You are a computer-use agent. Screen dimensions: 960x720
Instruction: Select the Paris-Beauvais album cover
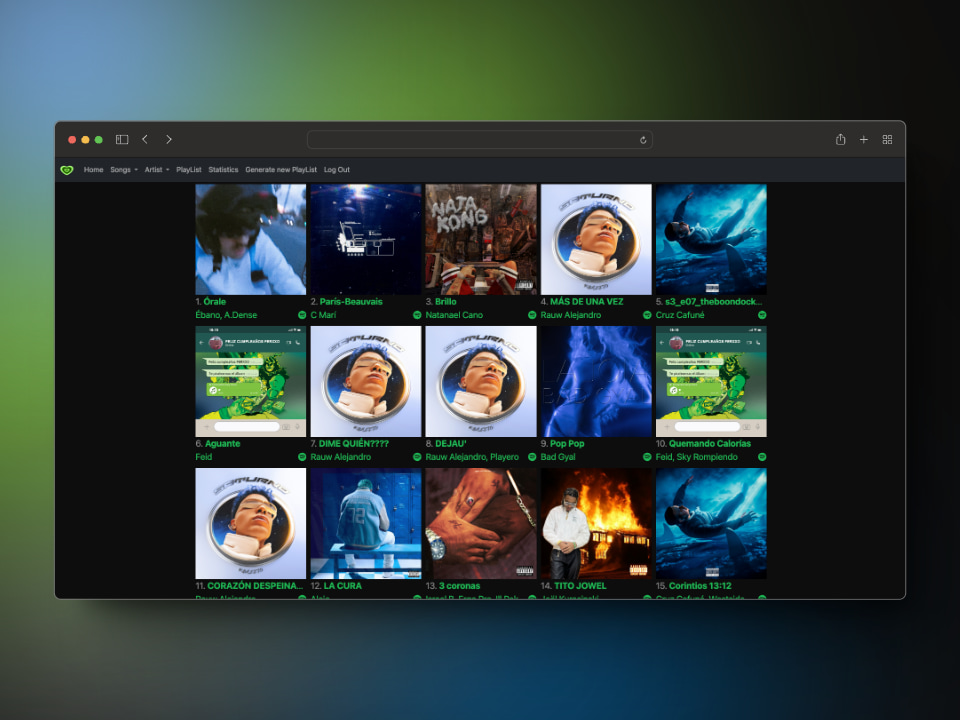366,239
